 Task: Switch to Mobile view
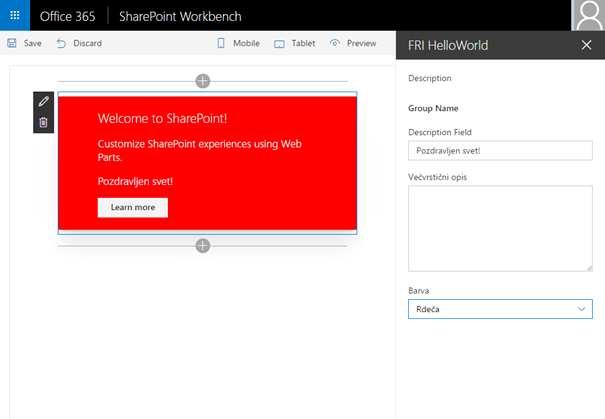(238, 44)
